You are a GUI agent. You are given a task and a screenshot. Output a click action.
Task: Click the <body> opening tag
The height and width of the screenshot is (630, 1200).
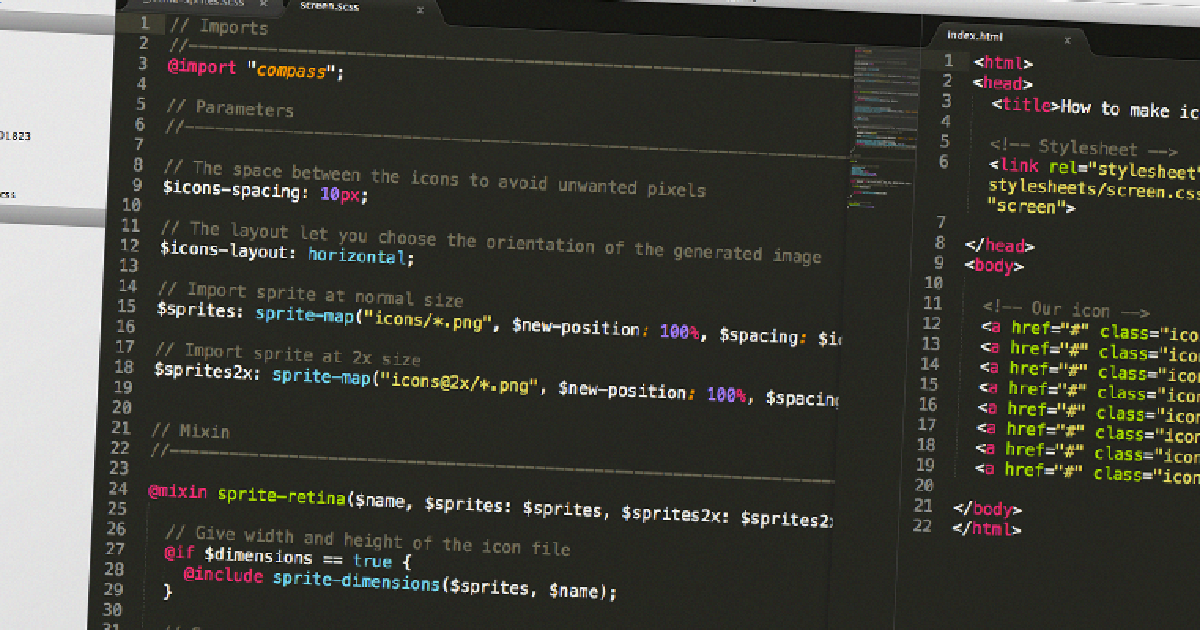pyautogui.click(x=994, y=267)
